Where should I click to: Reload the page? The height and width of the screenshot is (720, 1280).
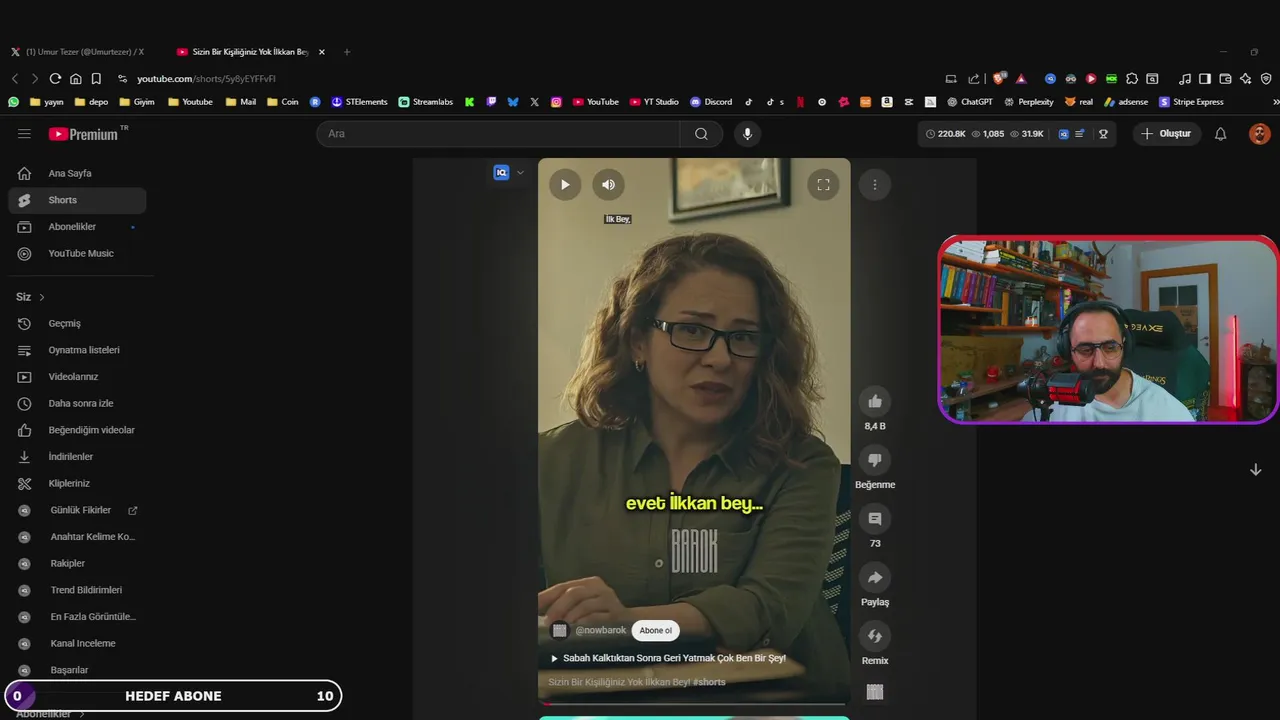tap(55, 79)
